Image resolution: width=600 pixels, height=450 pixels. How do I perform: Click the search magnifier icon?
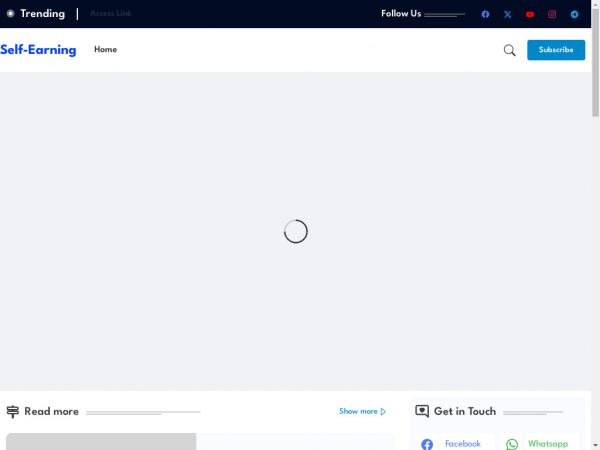(x=509, y=50)
